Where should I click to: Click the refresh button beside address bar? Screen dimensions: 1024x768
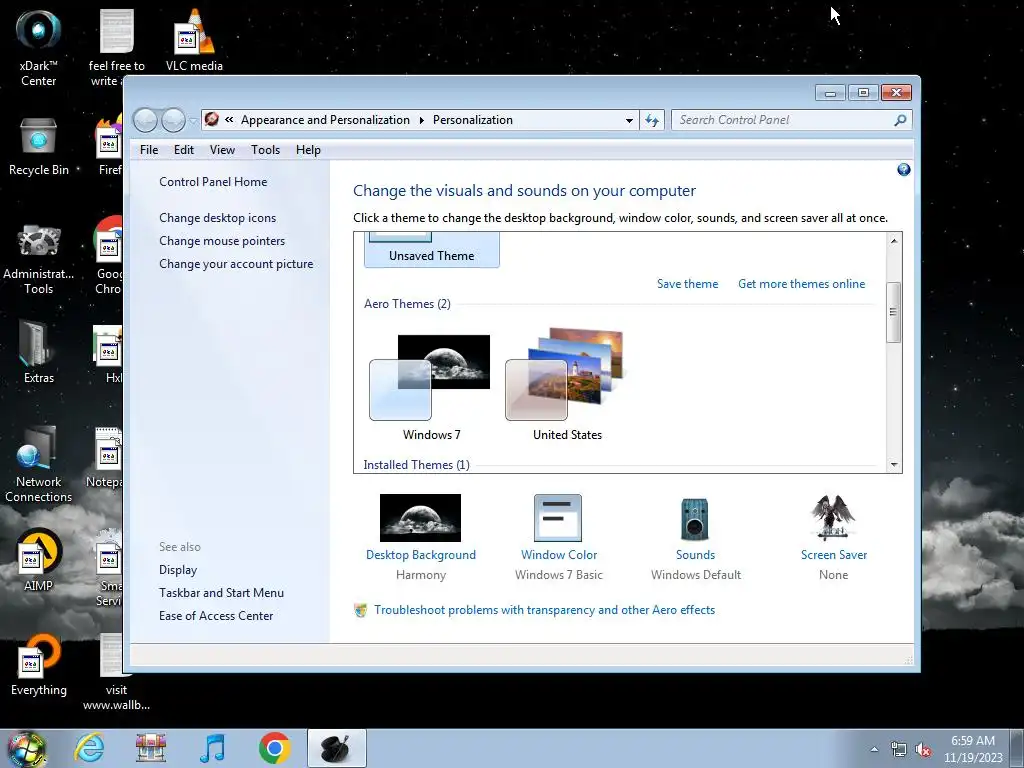[652, 120]
